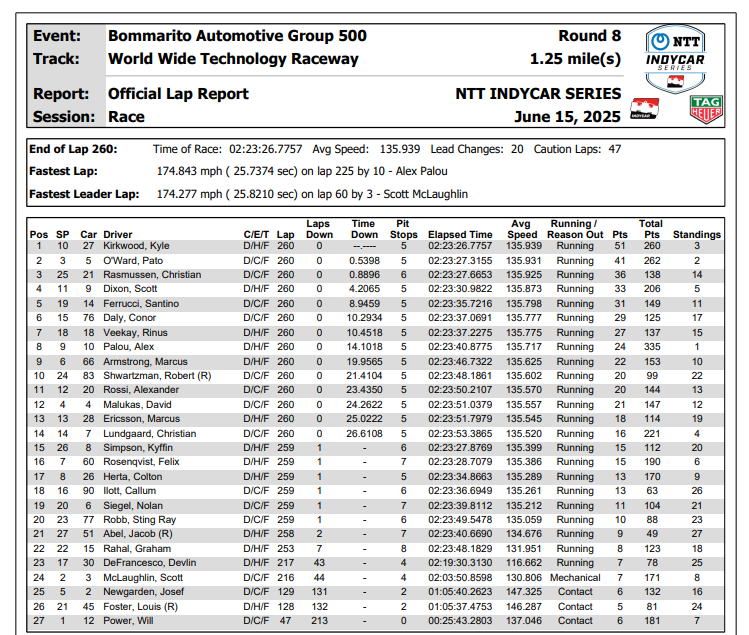
Task: Select driver Armstrong, Marcus
Action: point(145,362)
